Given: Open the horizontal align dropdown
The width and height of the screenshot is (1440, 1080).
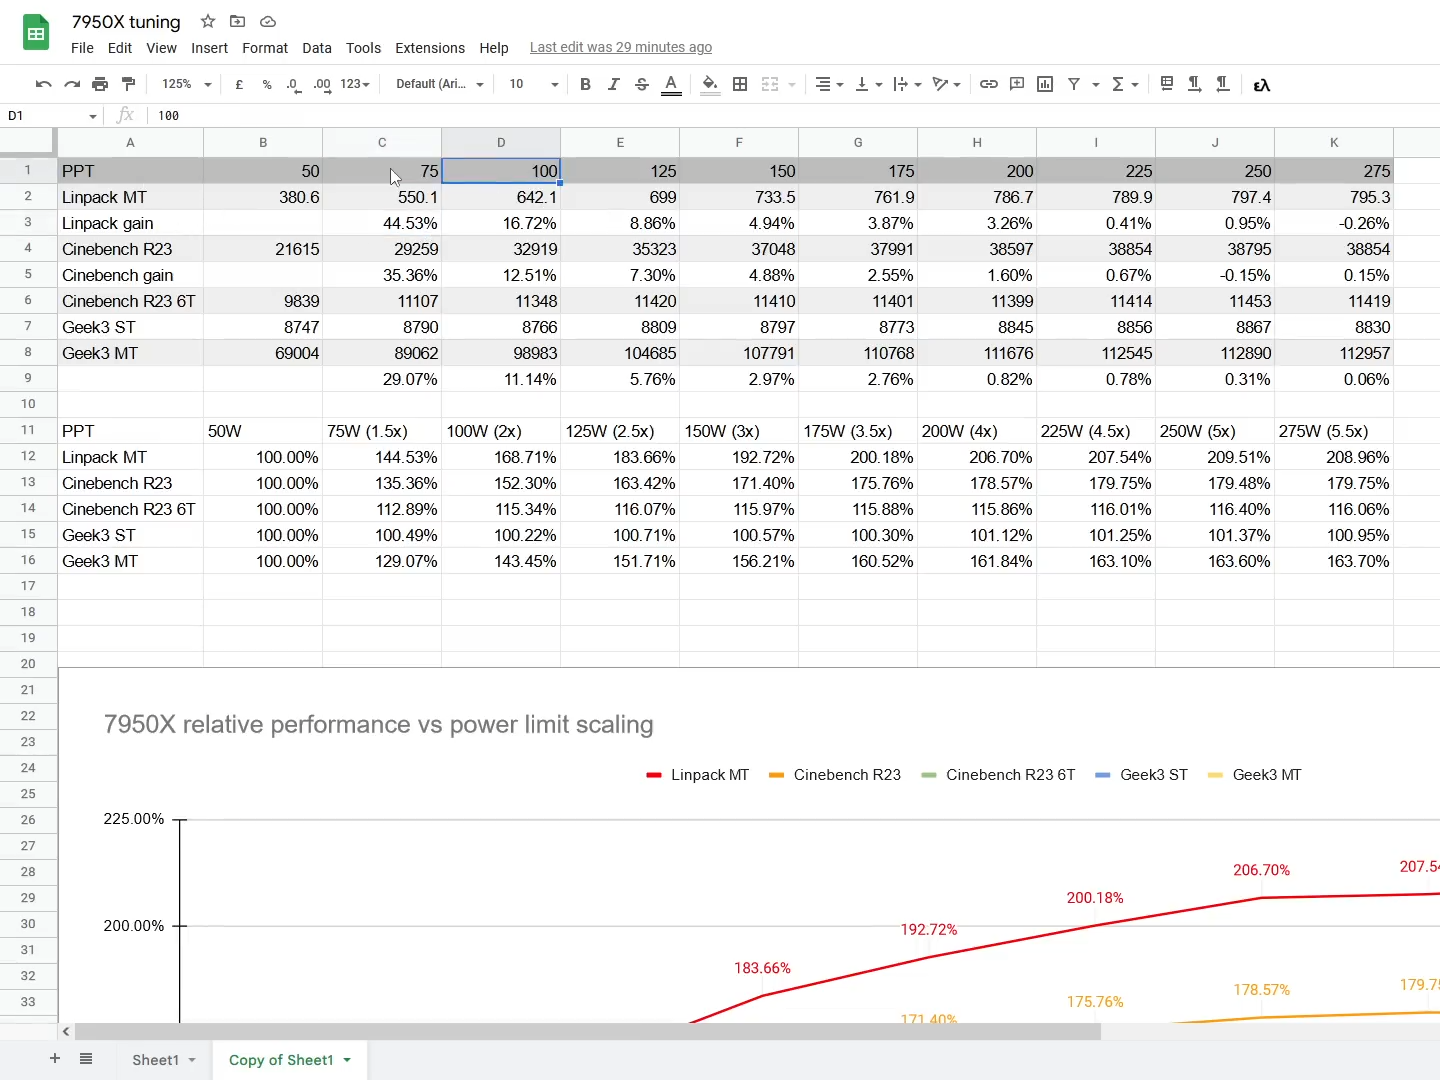Looking at the screenshot, I should 829,85.
